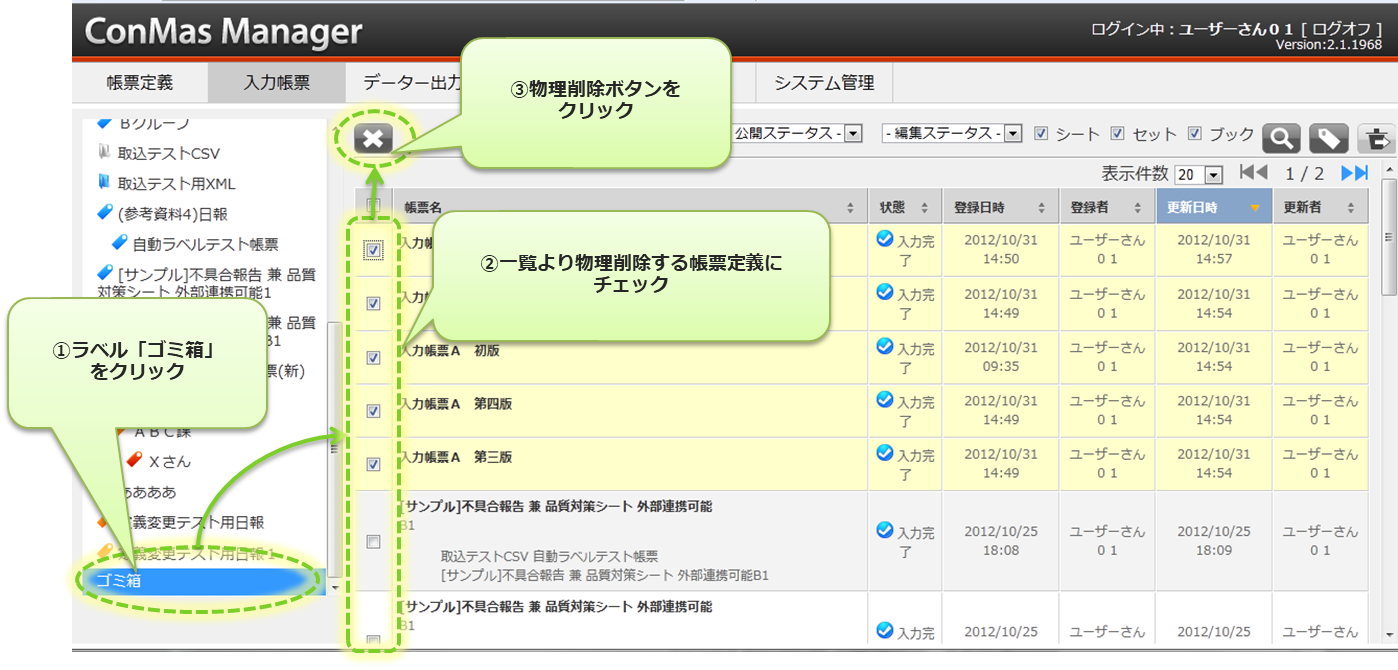1398x670 pixels.
Task: Click the magnifier search icon
Action: tap(1281, 138)
